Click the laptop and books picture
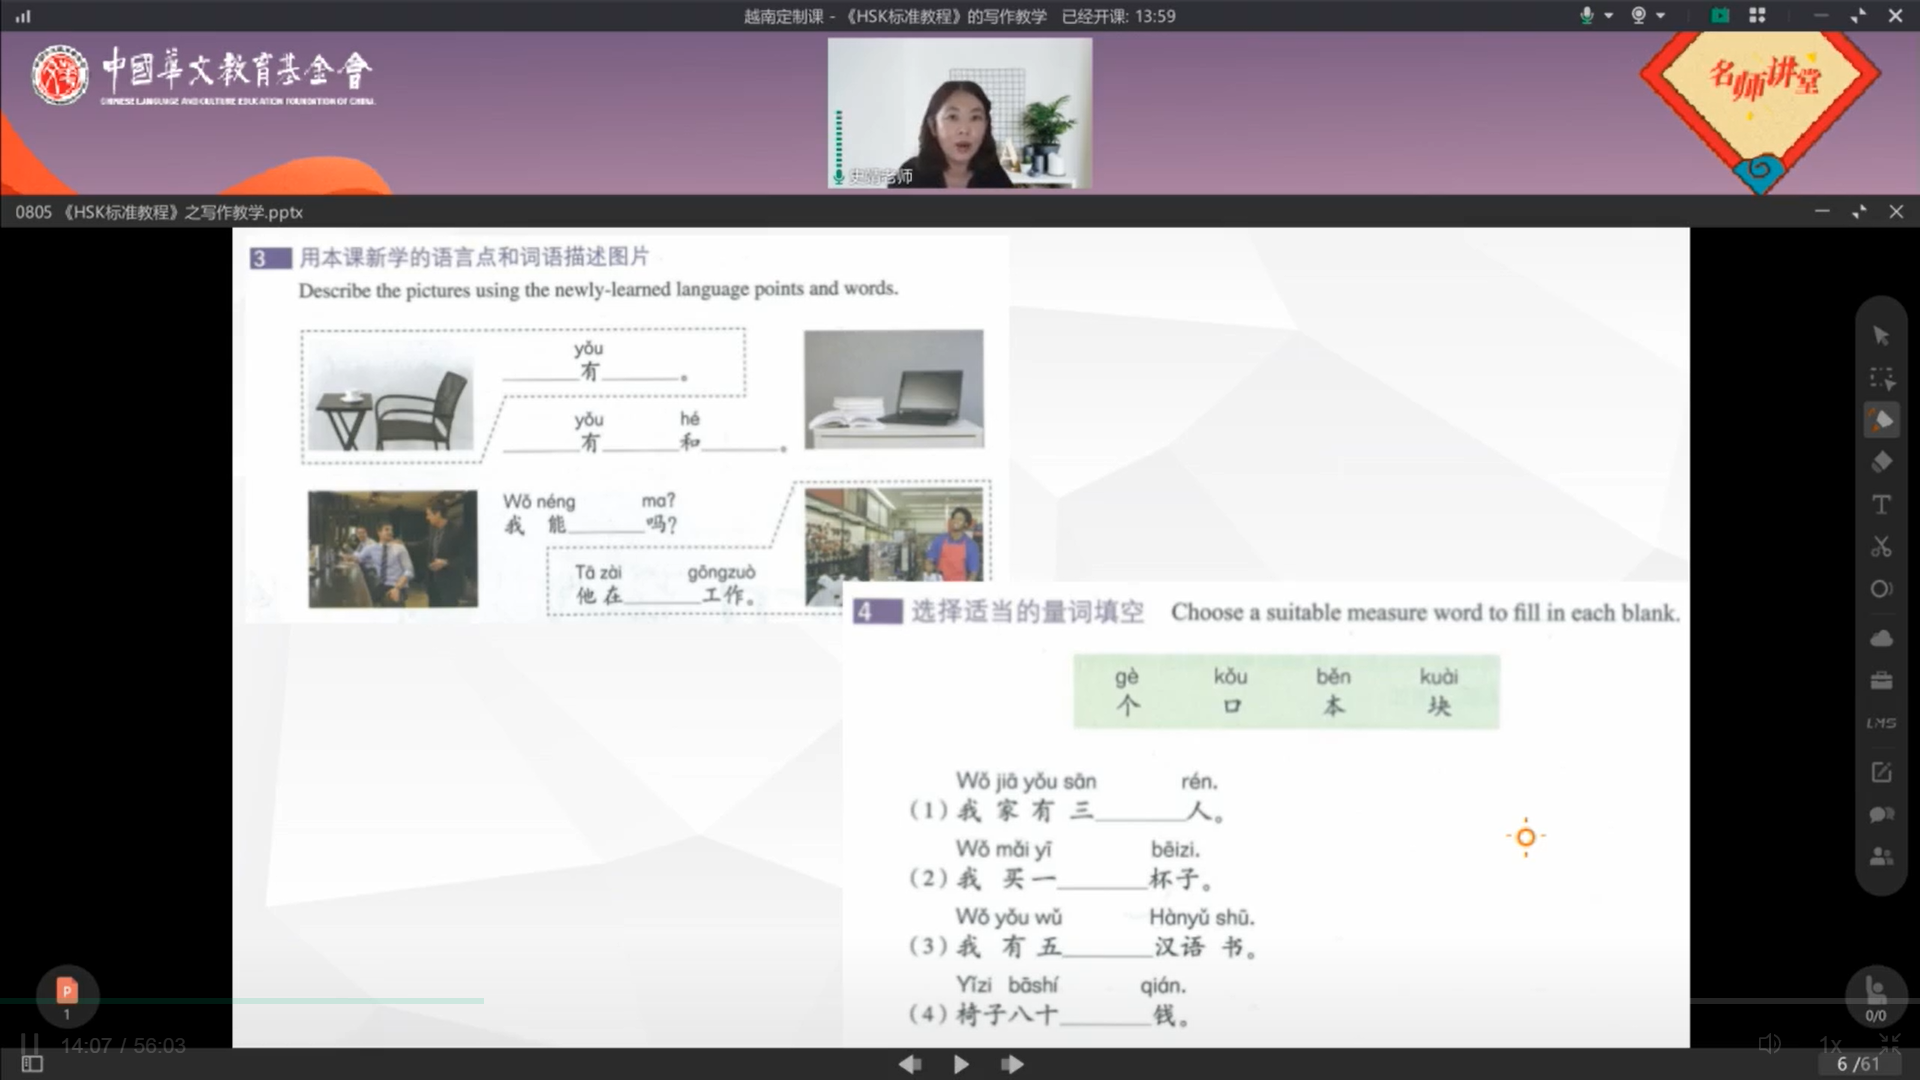1920x1080 pixels. pyautogui.click(x=894, y=389)
